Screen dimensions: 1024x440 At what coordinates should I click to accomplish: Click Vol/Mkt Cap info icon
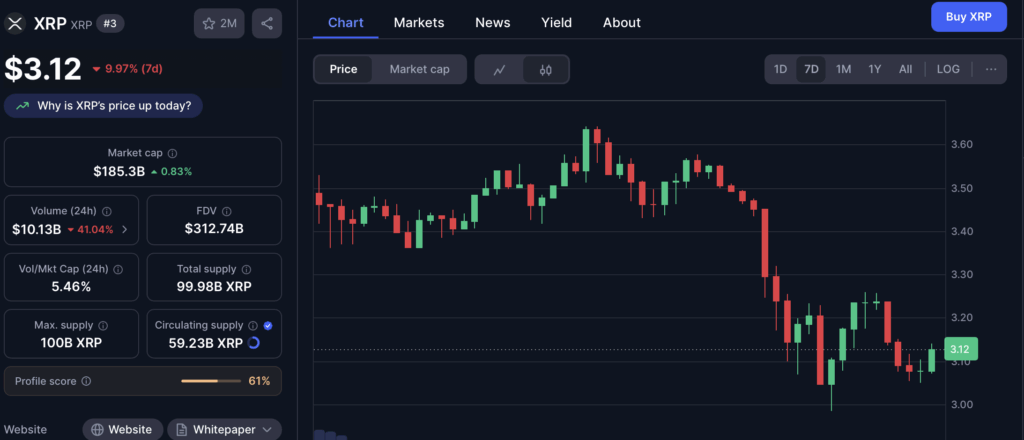pos(118,269)
